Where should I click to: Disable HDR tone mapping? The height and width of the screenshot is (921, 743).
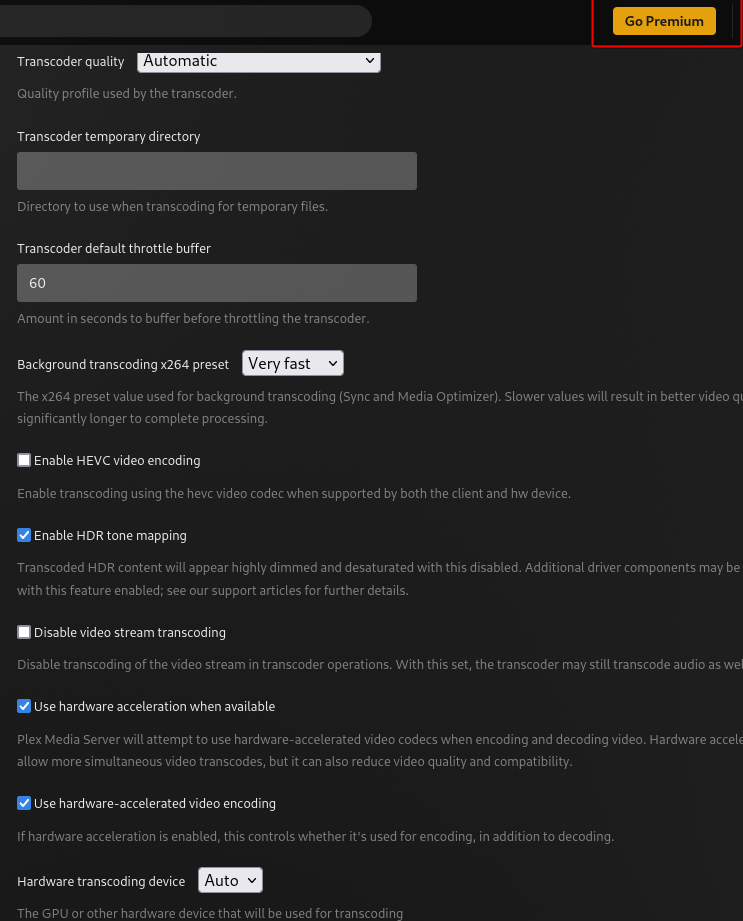pyautogui.click(x=24, y=535)
